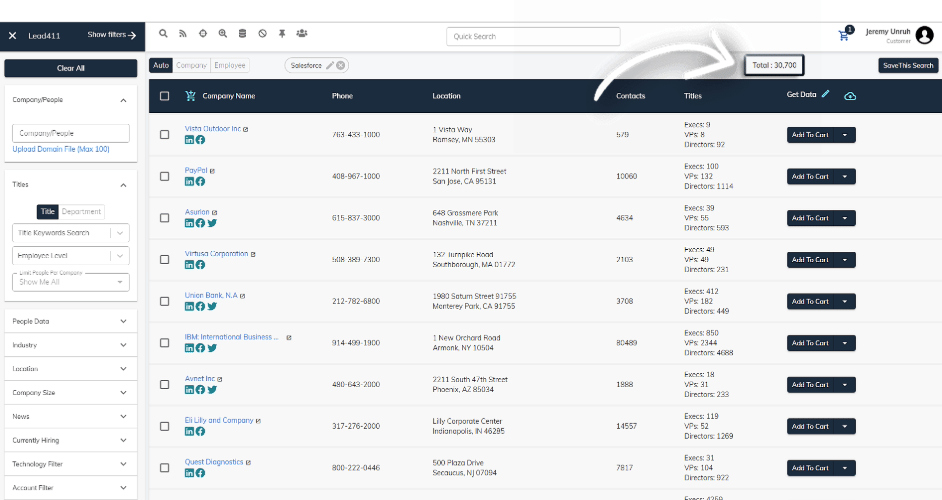
Task: Open the database stack icon
Action: 242,34
